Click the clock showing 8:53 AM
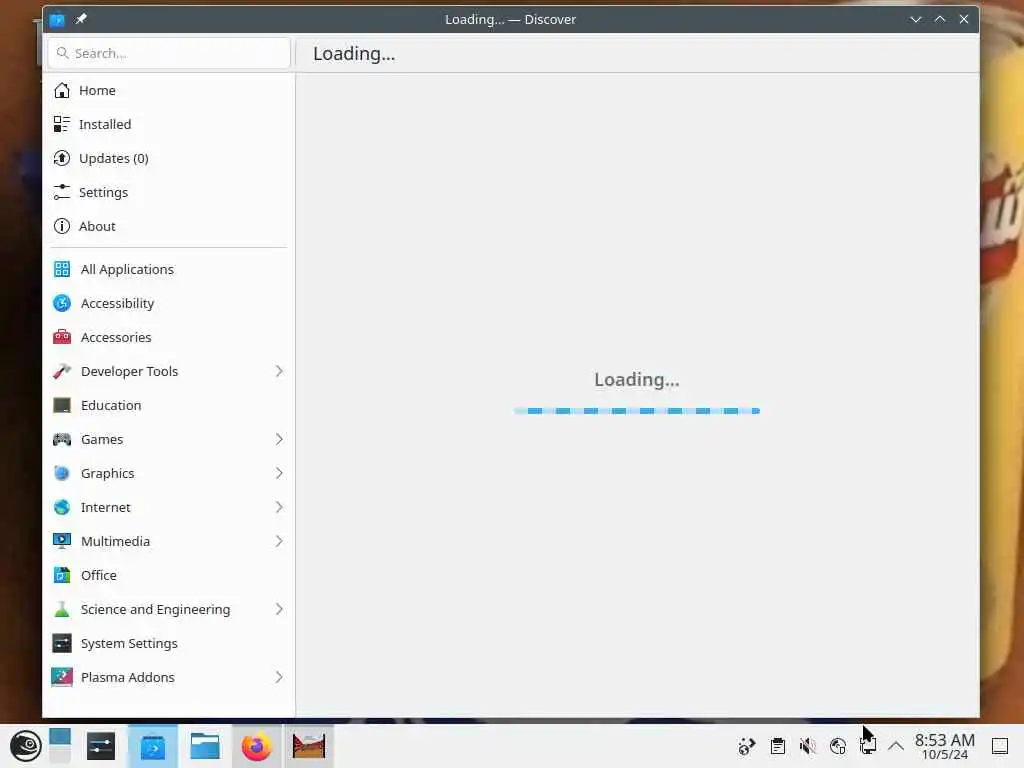The image size is (1024, 768). [x=944, y=746]
